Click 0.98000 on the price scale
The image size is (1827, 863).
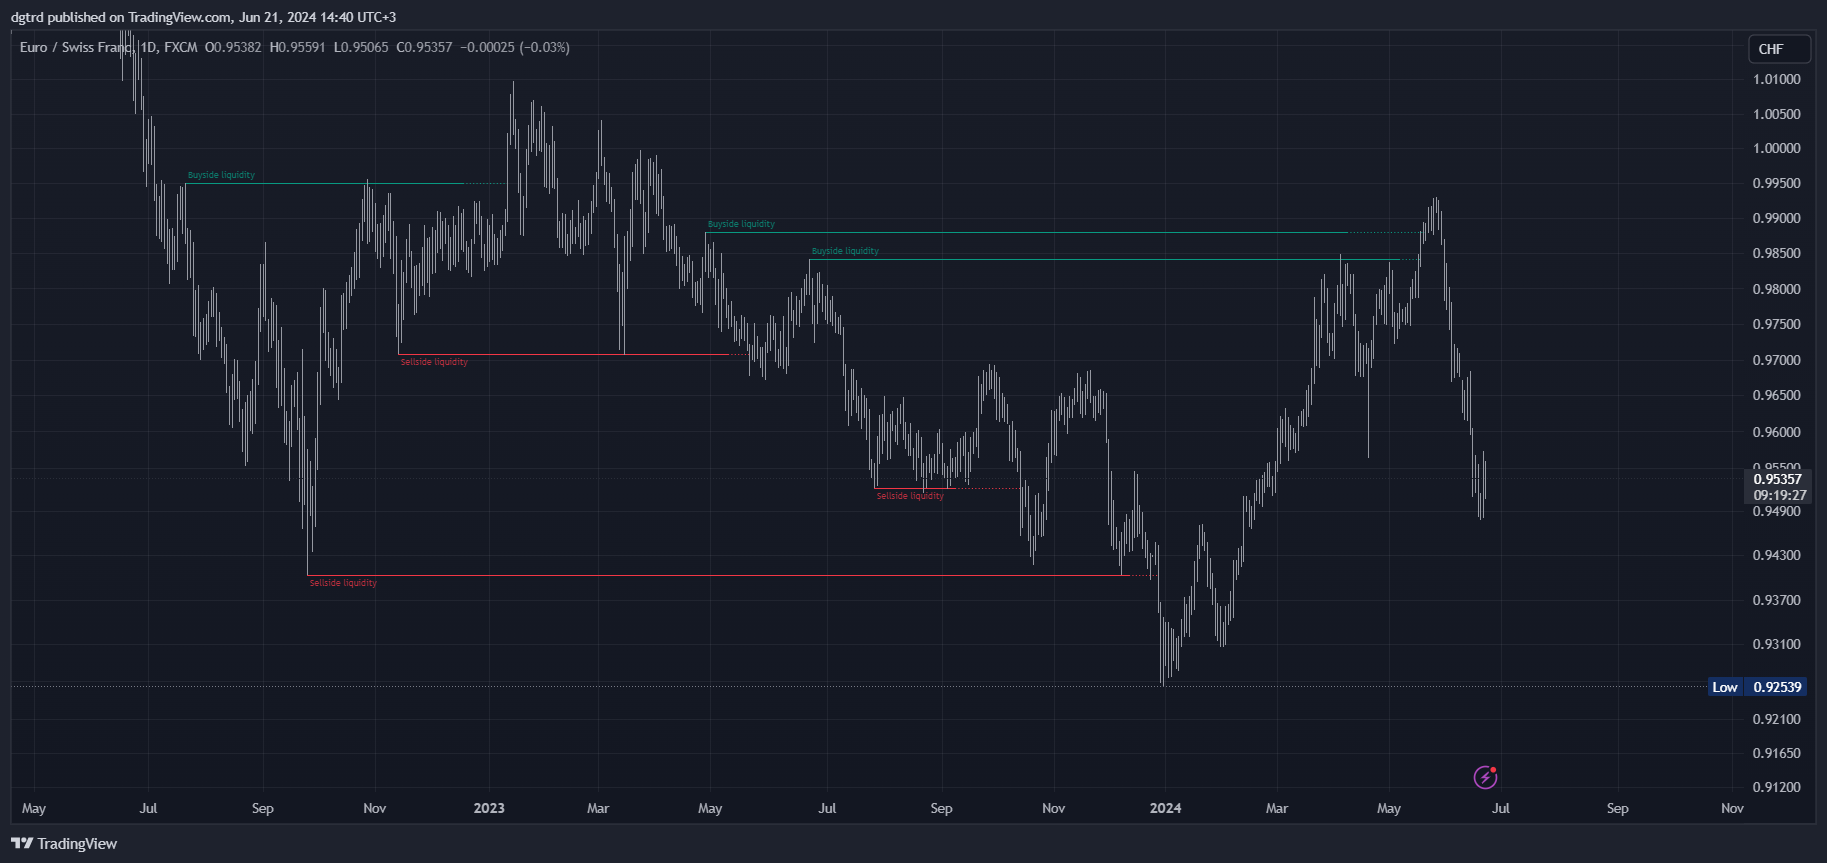[1777, 289]
